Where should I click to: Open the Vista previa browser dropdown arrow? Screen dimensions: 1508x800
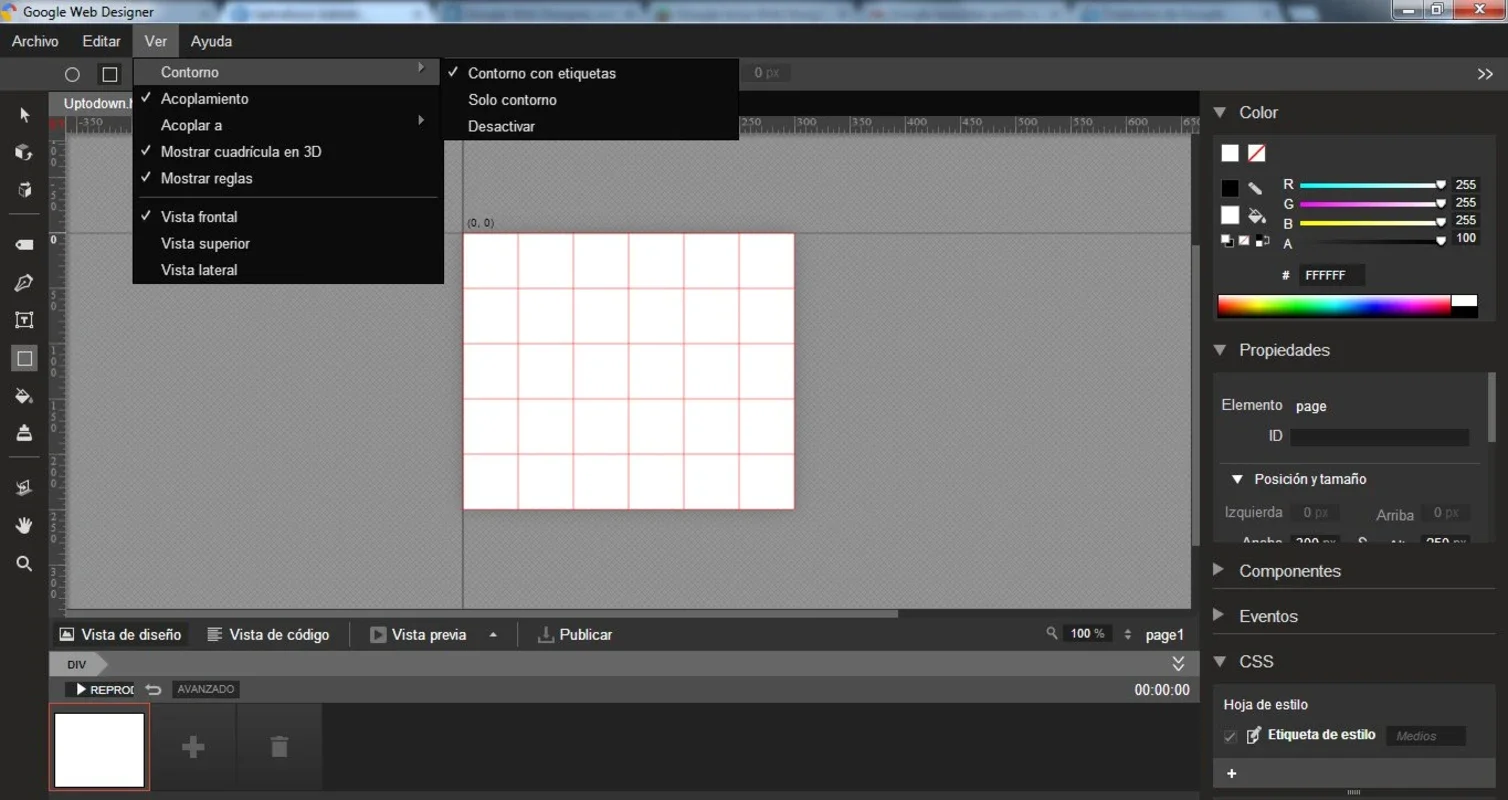pos(493,634)
